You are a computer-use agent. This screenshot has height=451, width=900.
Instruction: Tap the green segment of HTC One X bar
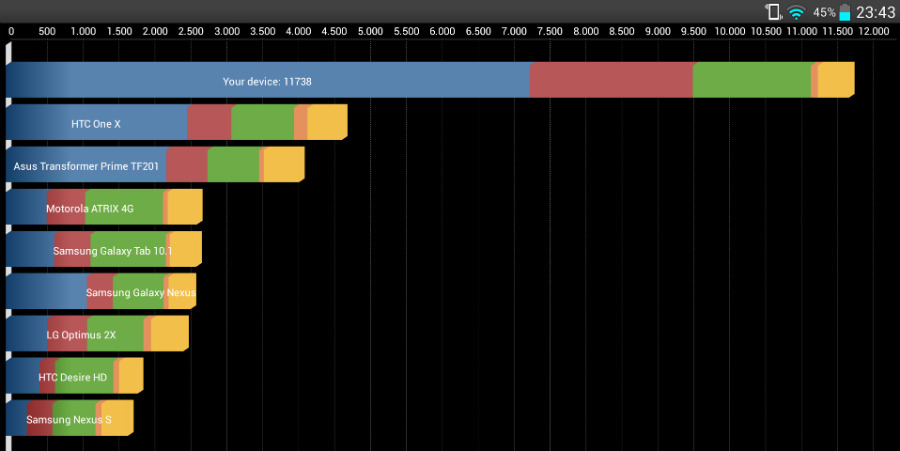coord(262,122)
